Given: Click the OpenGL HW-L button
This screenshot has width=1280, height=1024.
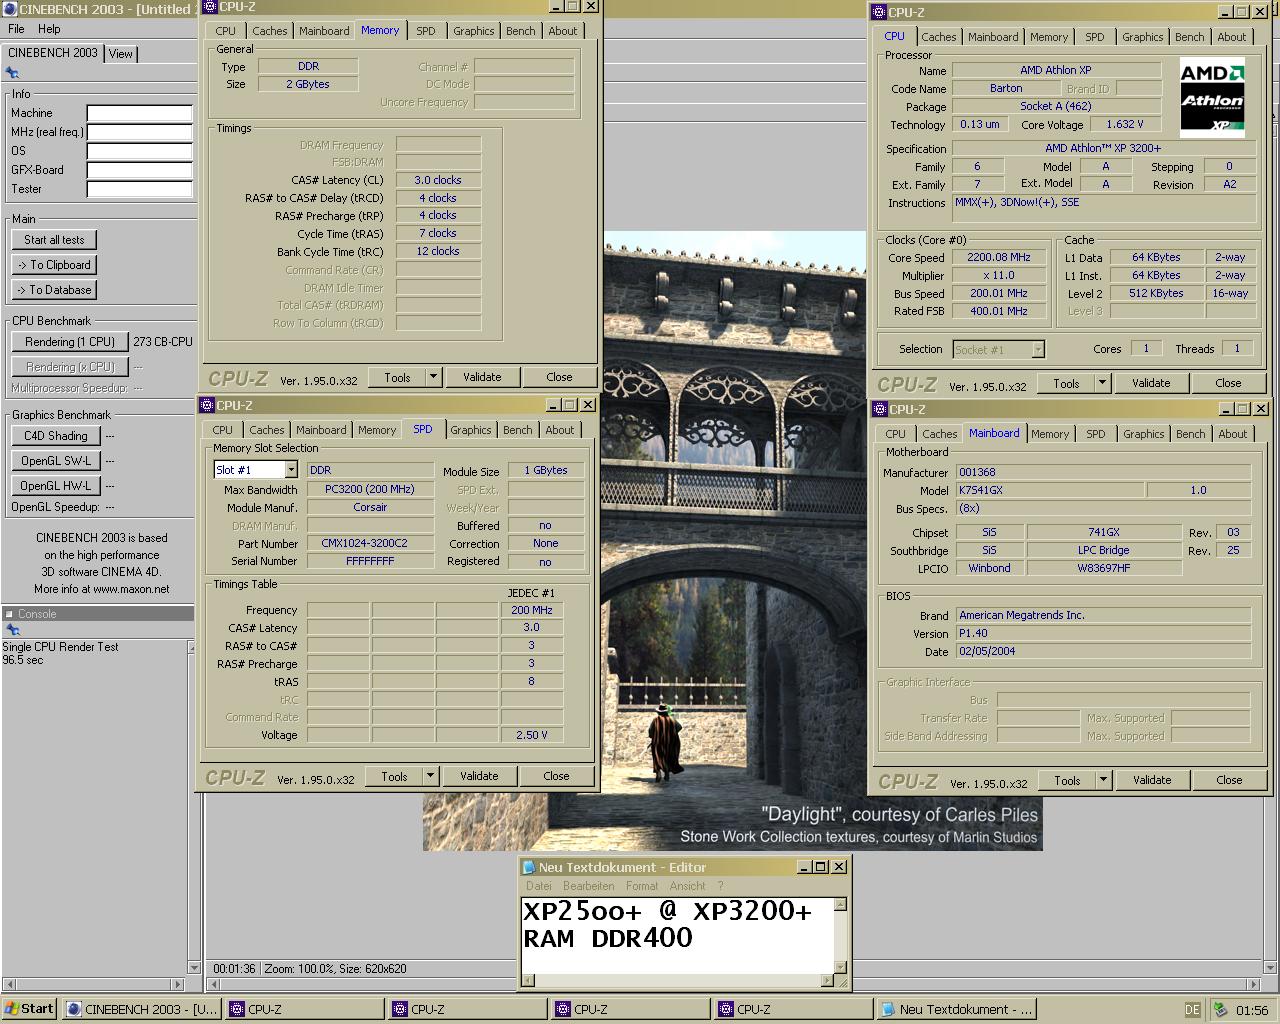Looking at the screenshot, I should click(56, 486).
